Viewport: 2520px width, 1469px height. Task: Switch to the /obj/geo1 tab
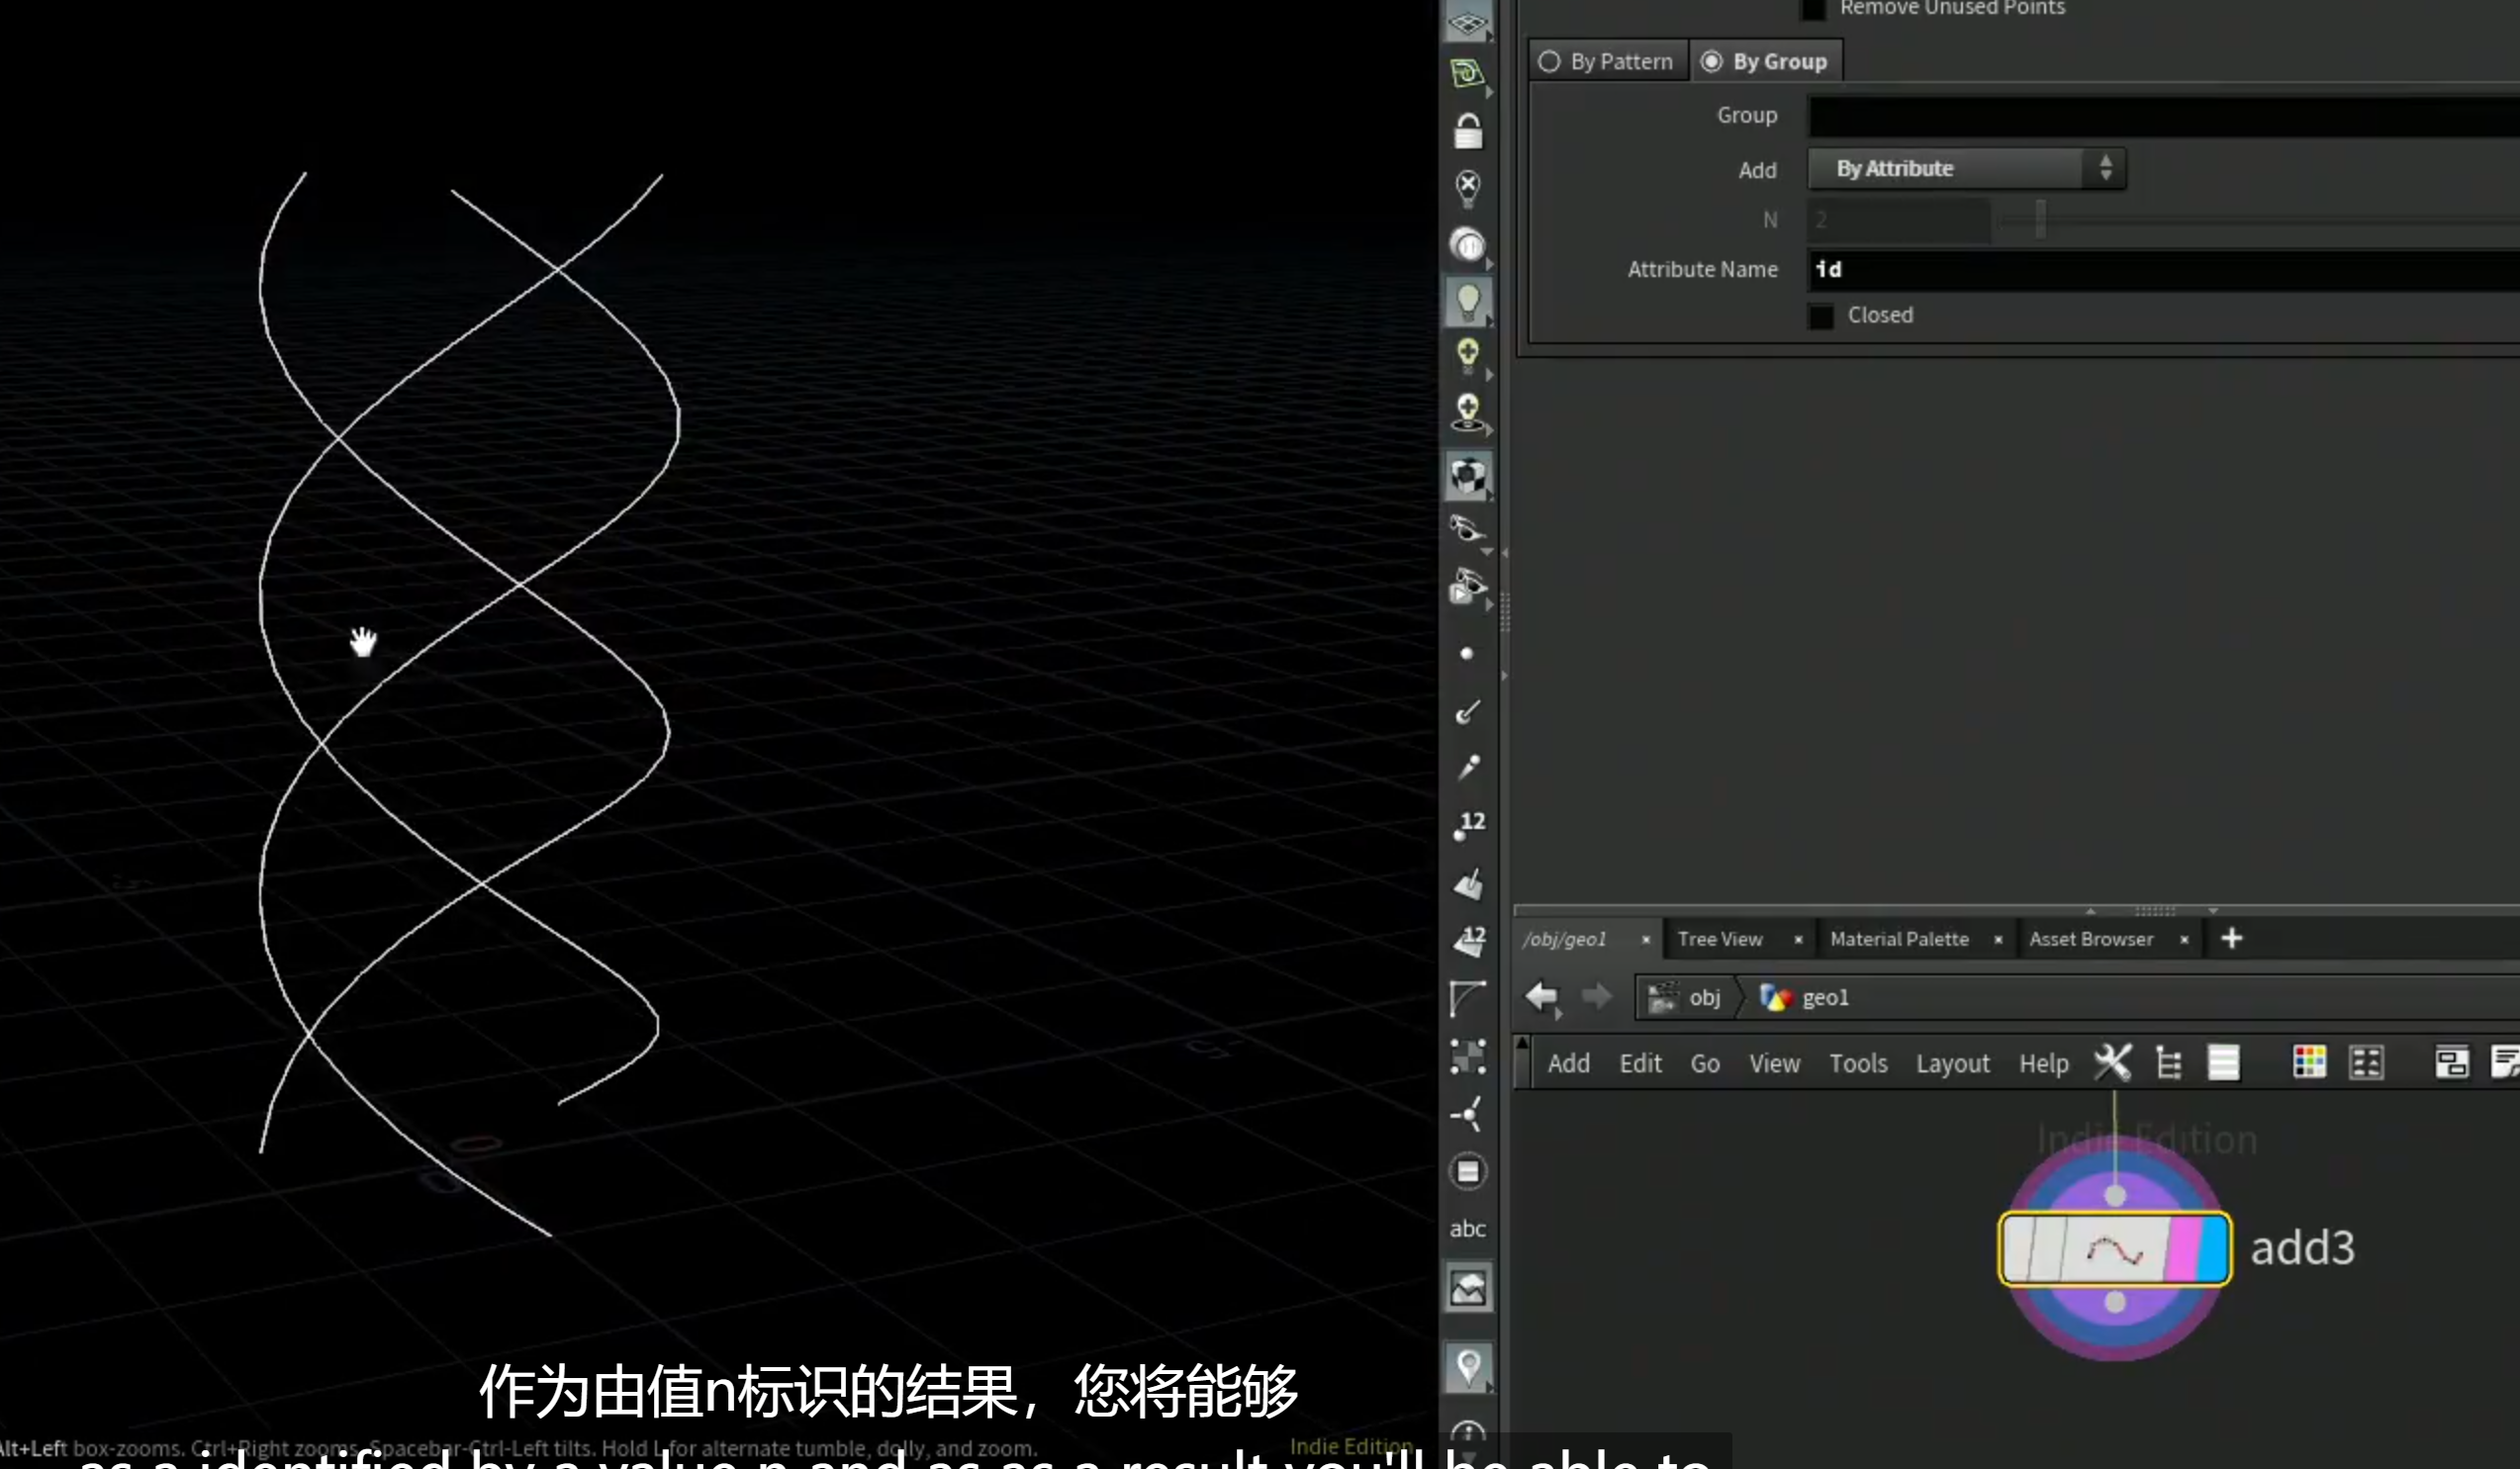(x=1564, y=940)
